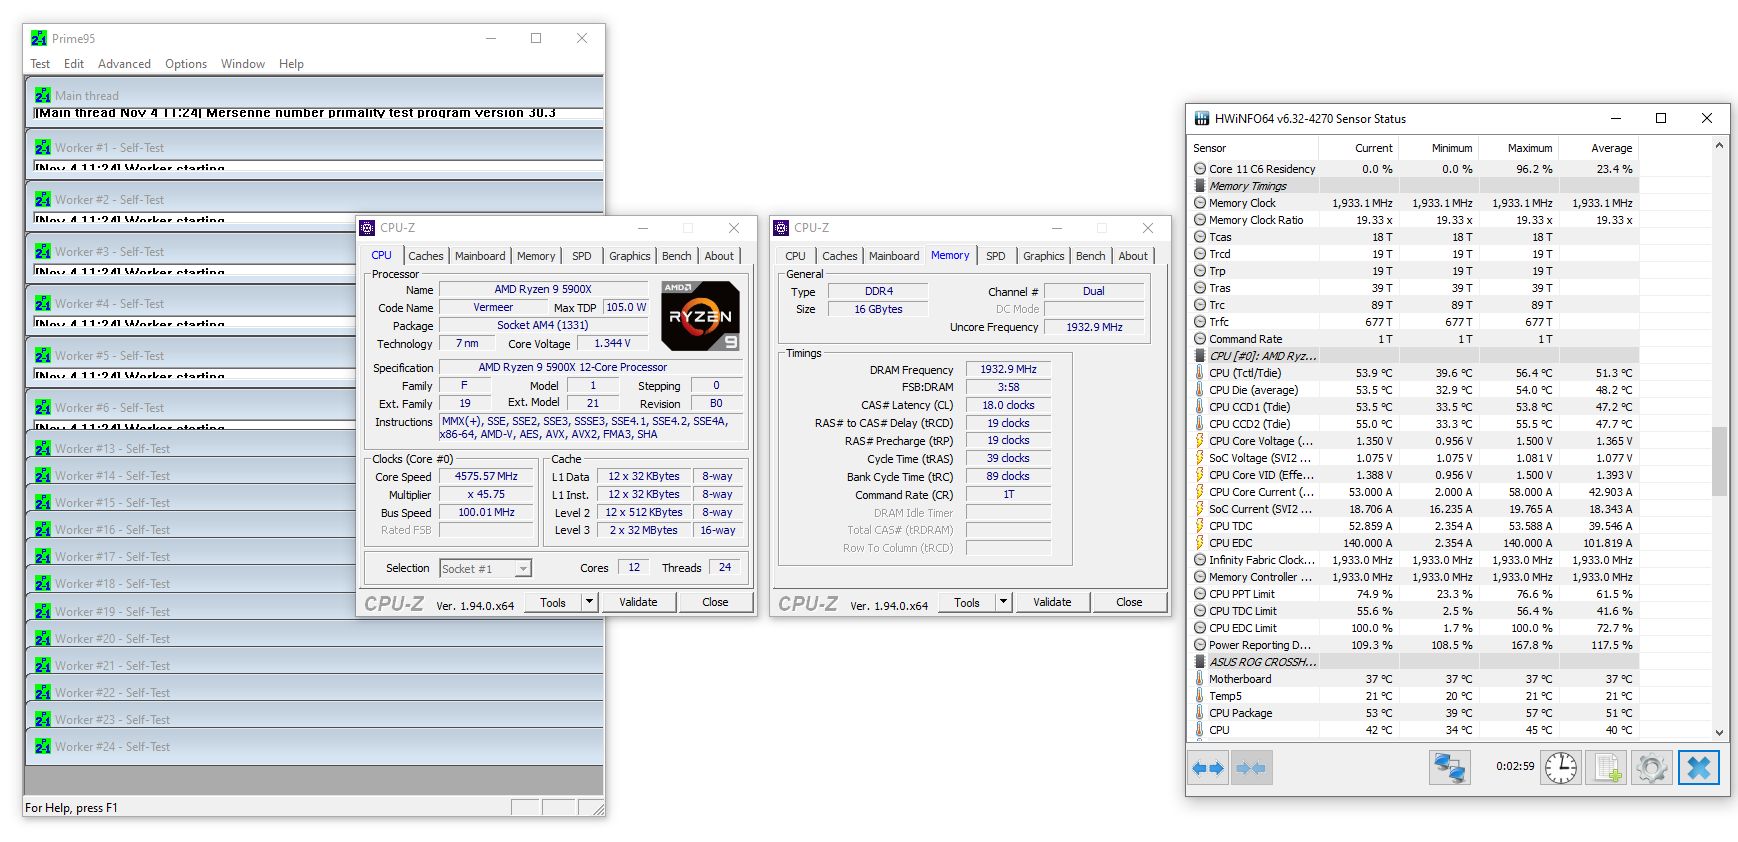Click clock icon beside Memory Clock sensor

coord(1200,202)
